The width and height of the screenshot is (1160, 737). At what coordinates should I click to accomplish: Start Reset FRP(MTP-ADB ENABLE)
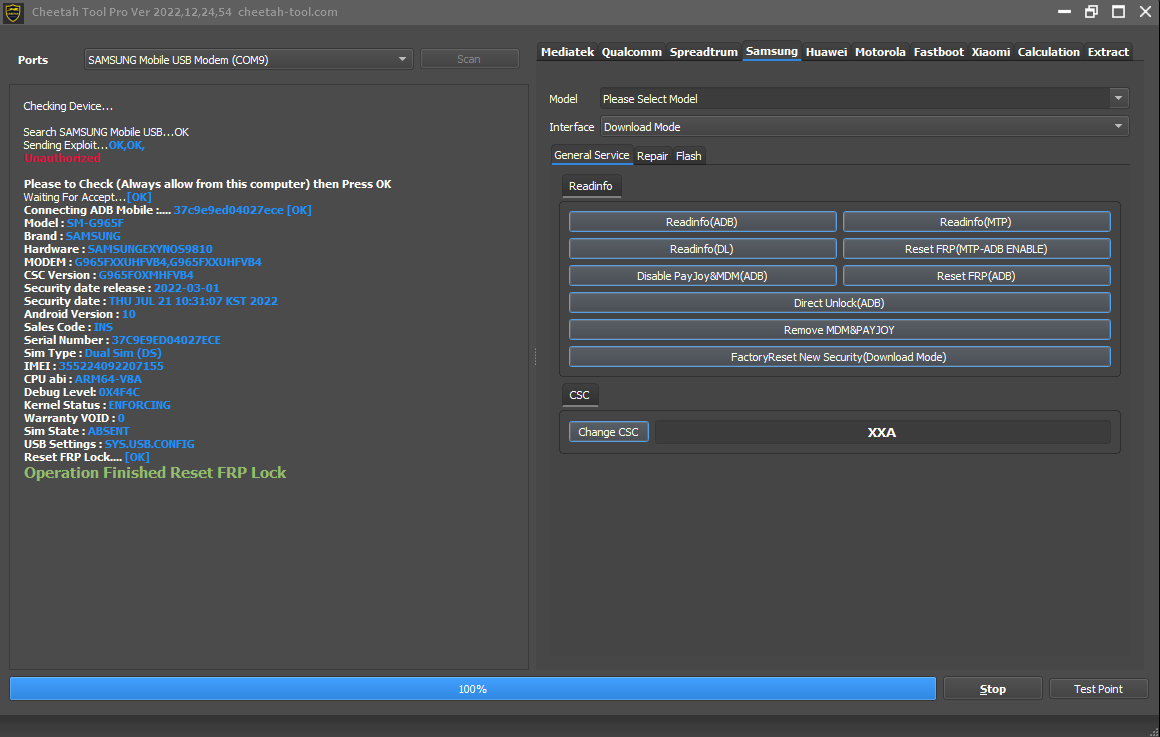coord(977,249)
